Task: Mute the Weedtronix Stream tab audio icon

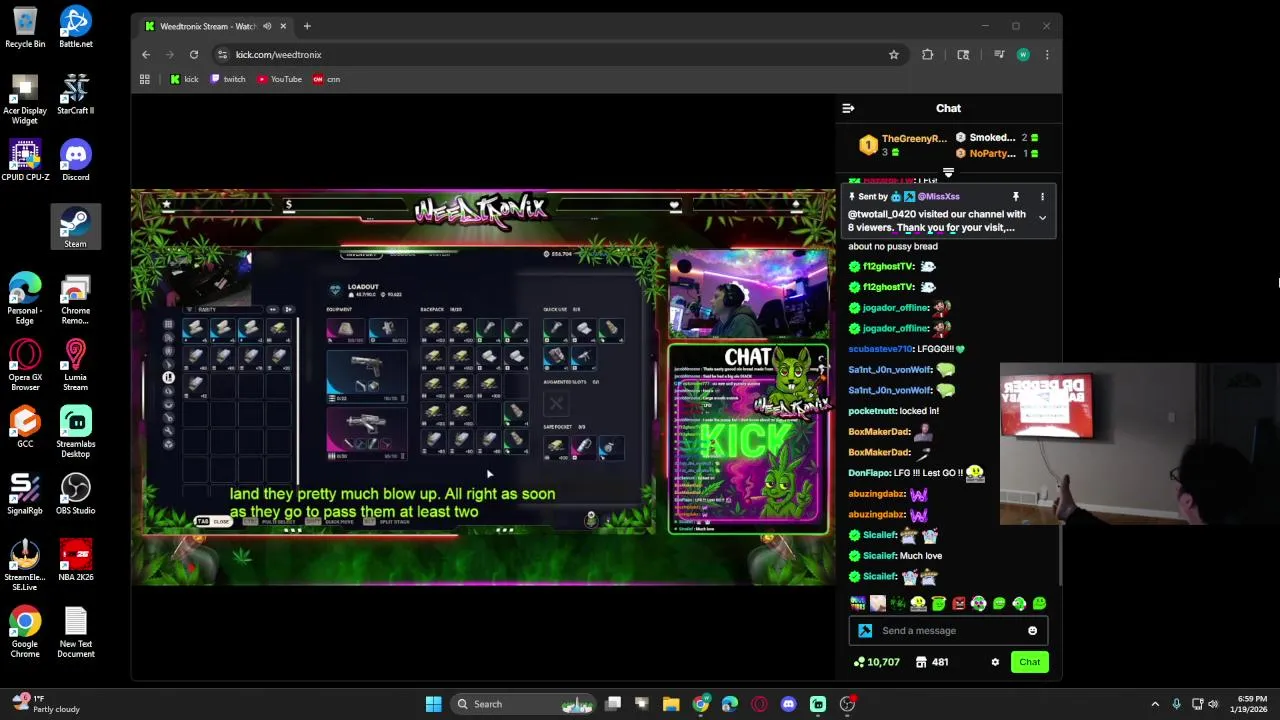Action: [266, 26]
